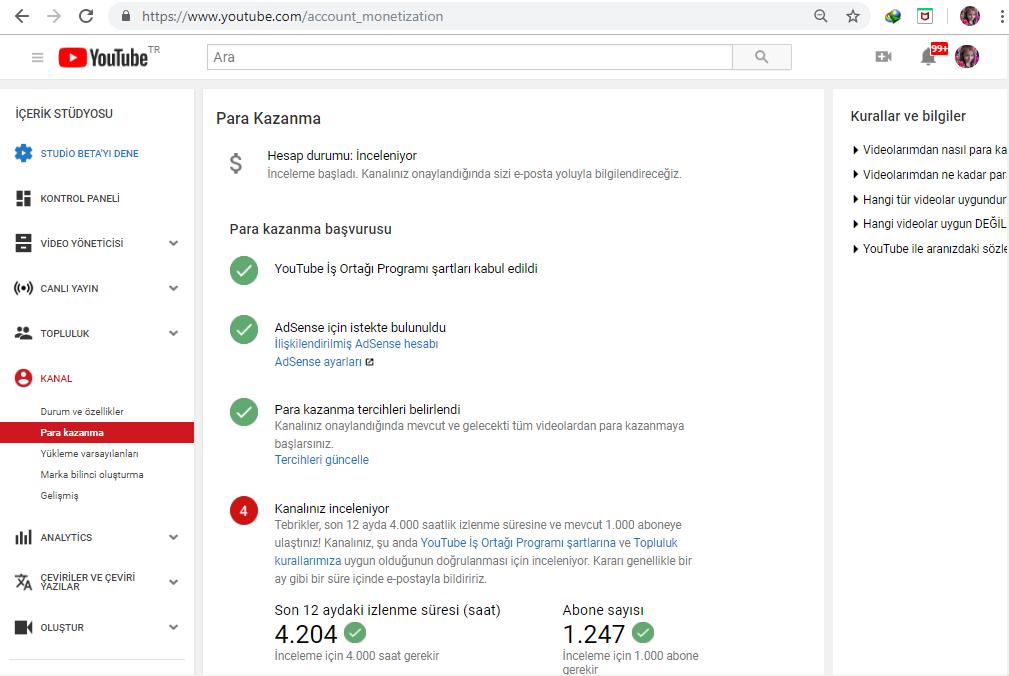Select Para kazanma submenu item

tap(97, 432)
